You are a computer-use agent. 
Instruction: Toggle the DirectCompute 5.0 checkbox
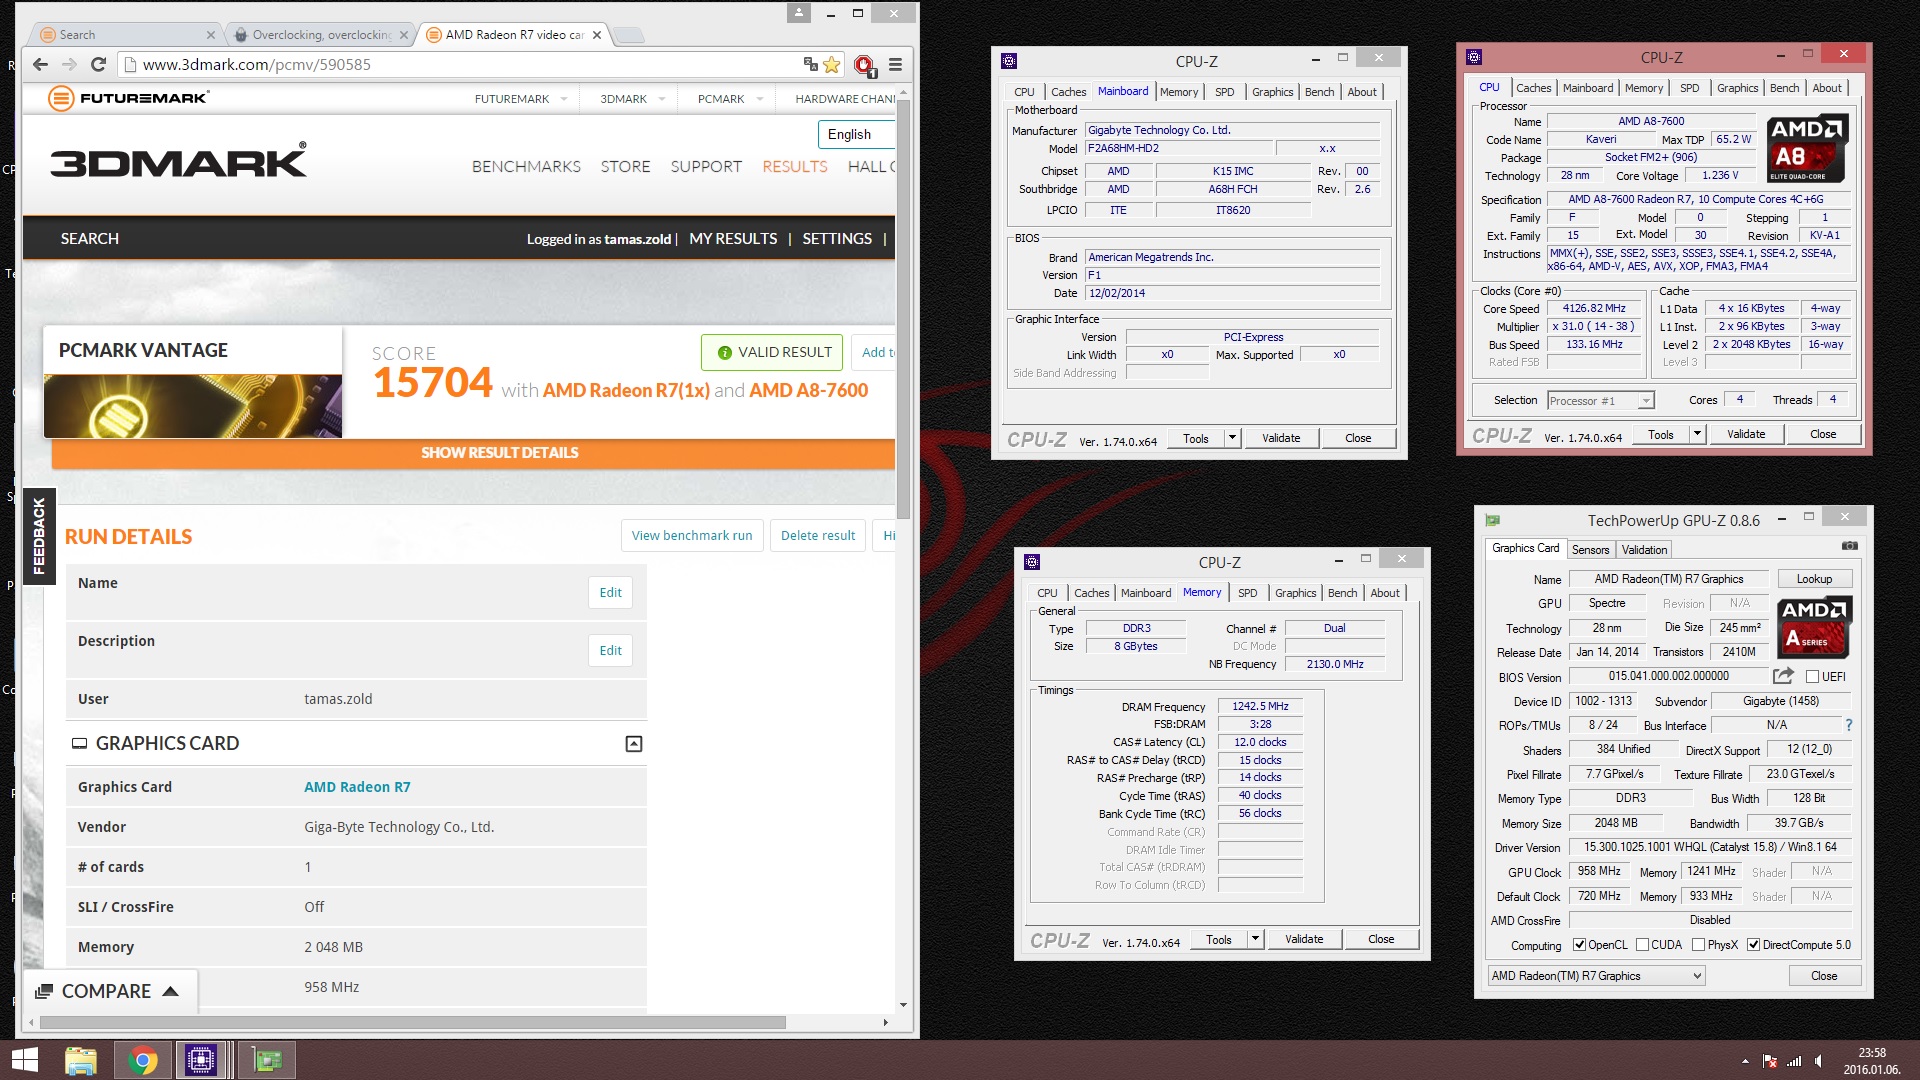(x=1753, y=945)
